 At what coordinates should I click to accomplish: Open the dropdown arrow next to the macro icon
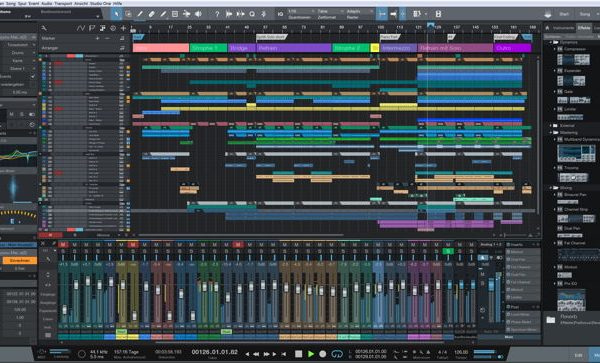coord(426,14)
